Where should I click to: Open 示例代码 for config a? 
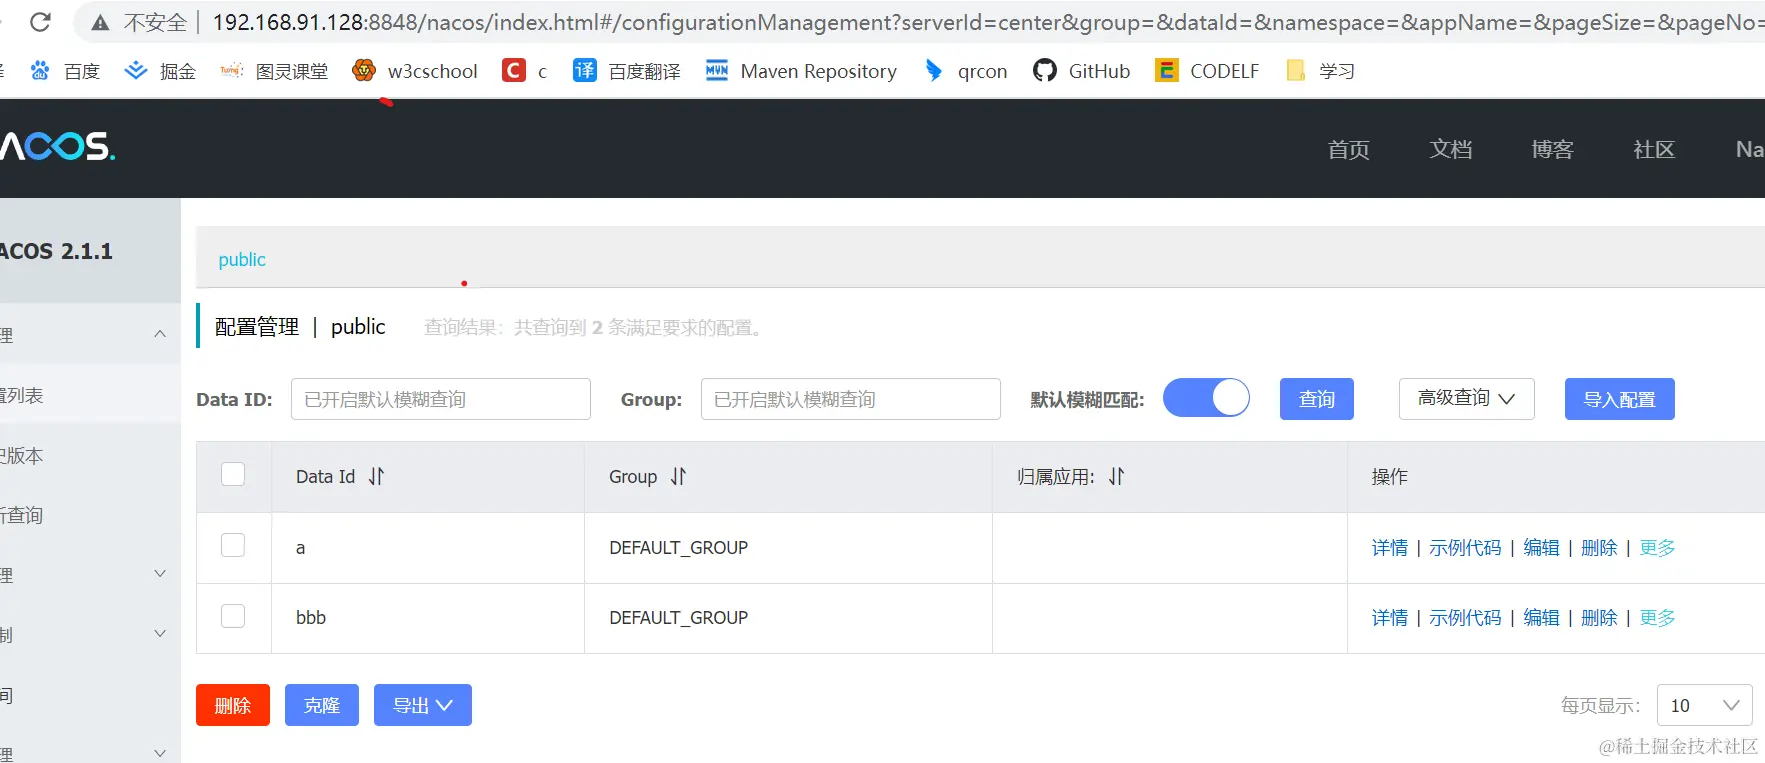pos(1465,548)
